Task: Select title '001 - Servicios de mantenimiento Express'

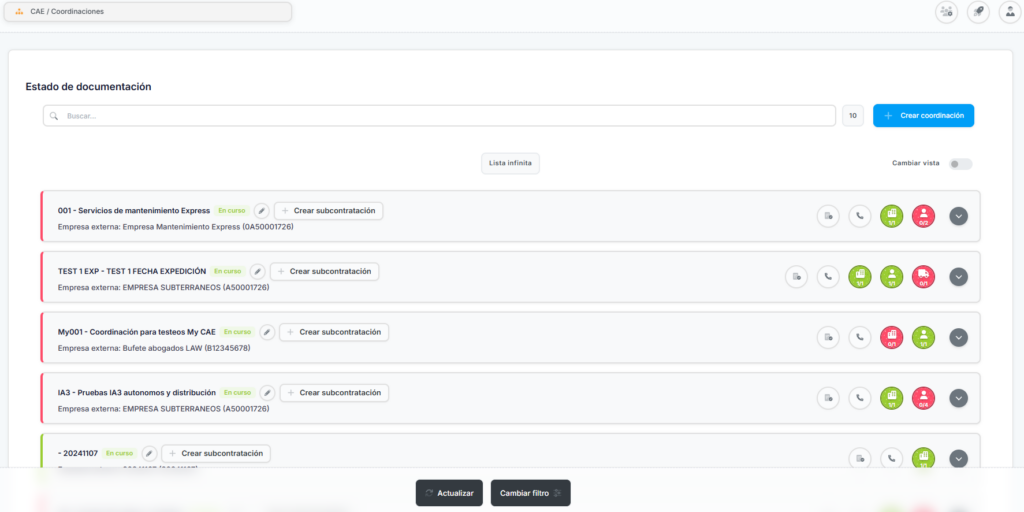Action: 134,211
